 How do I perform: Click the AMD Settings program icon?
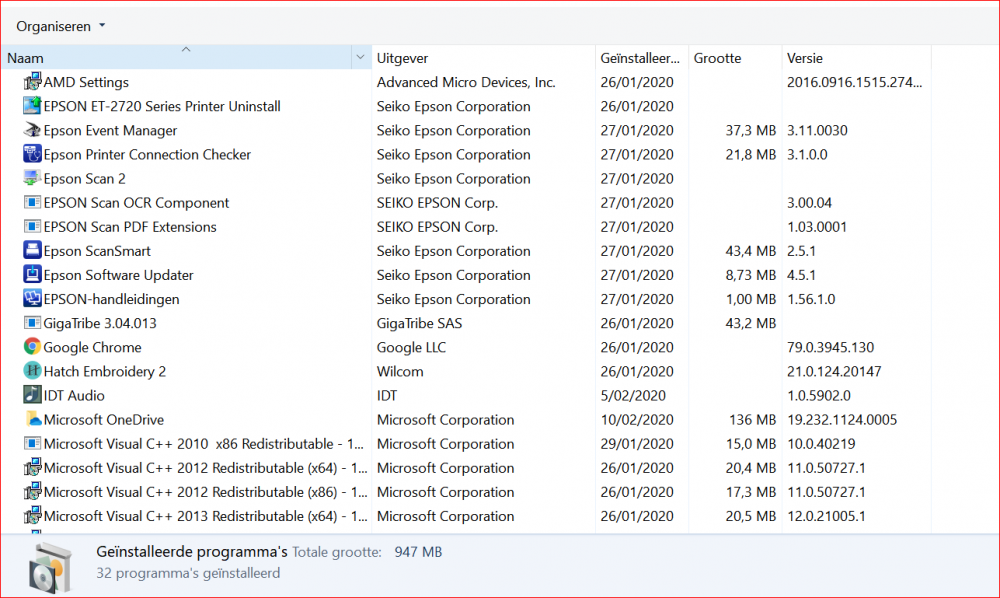click(x=32, y=83)
